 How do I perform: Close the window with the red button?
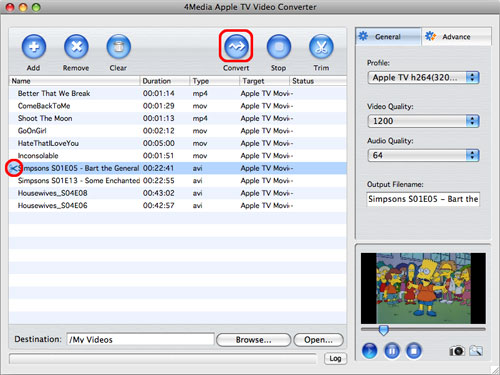10,7
